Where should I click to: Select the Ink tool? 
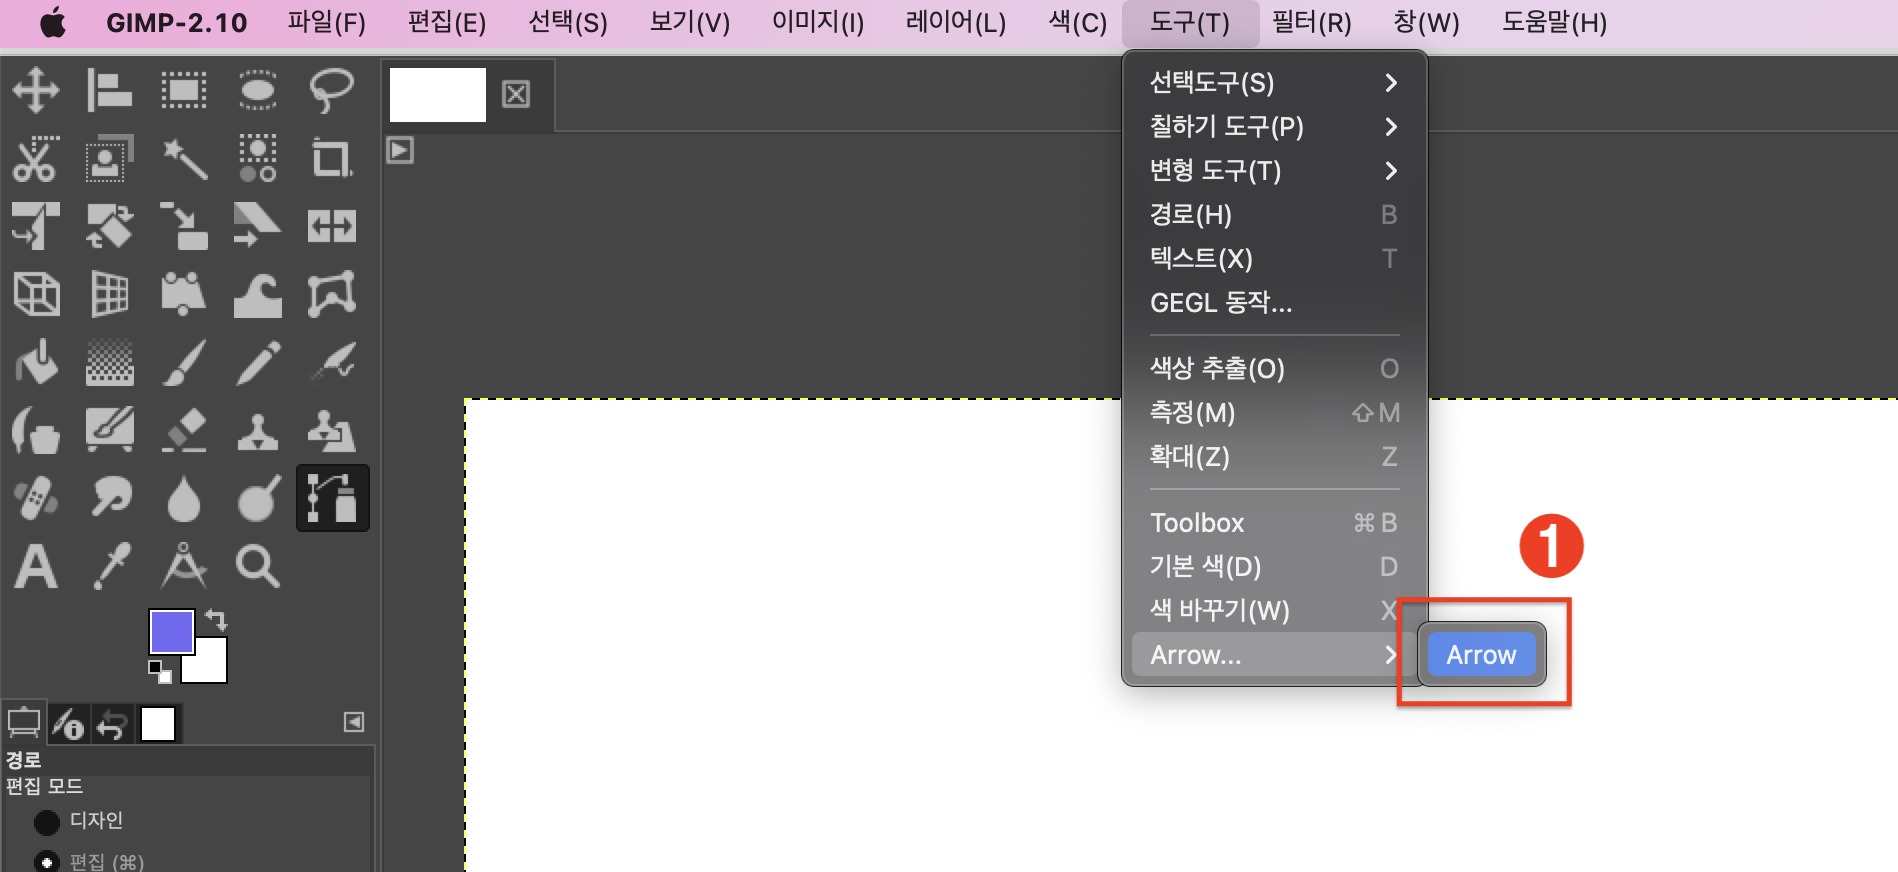coord(36,430)
